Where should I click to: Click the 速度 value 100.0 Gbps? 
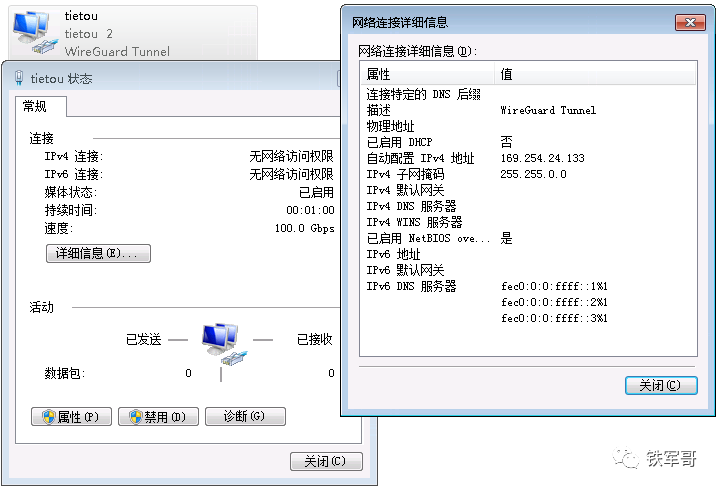304,228
